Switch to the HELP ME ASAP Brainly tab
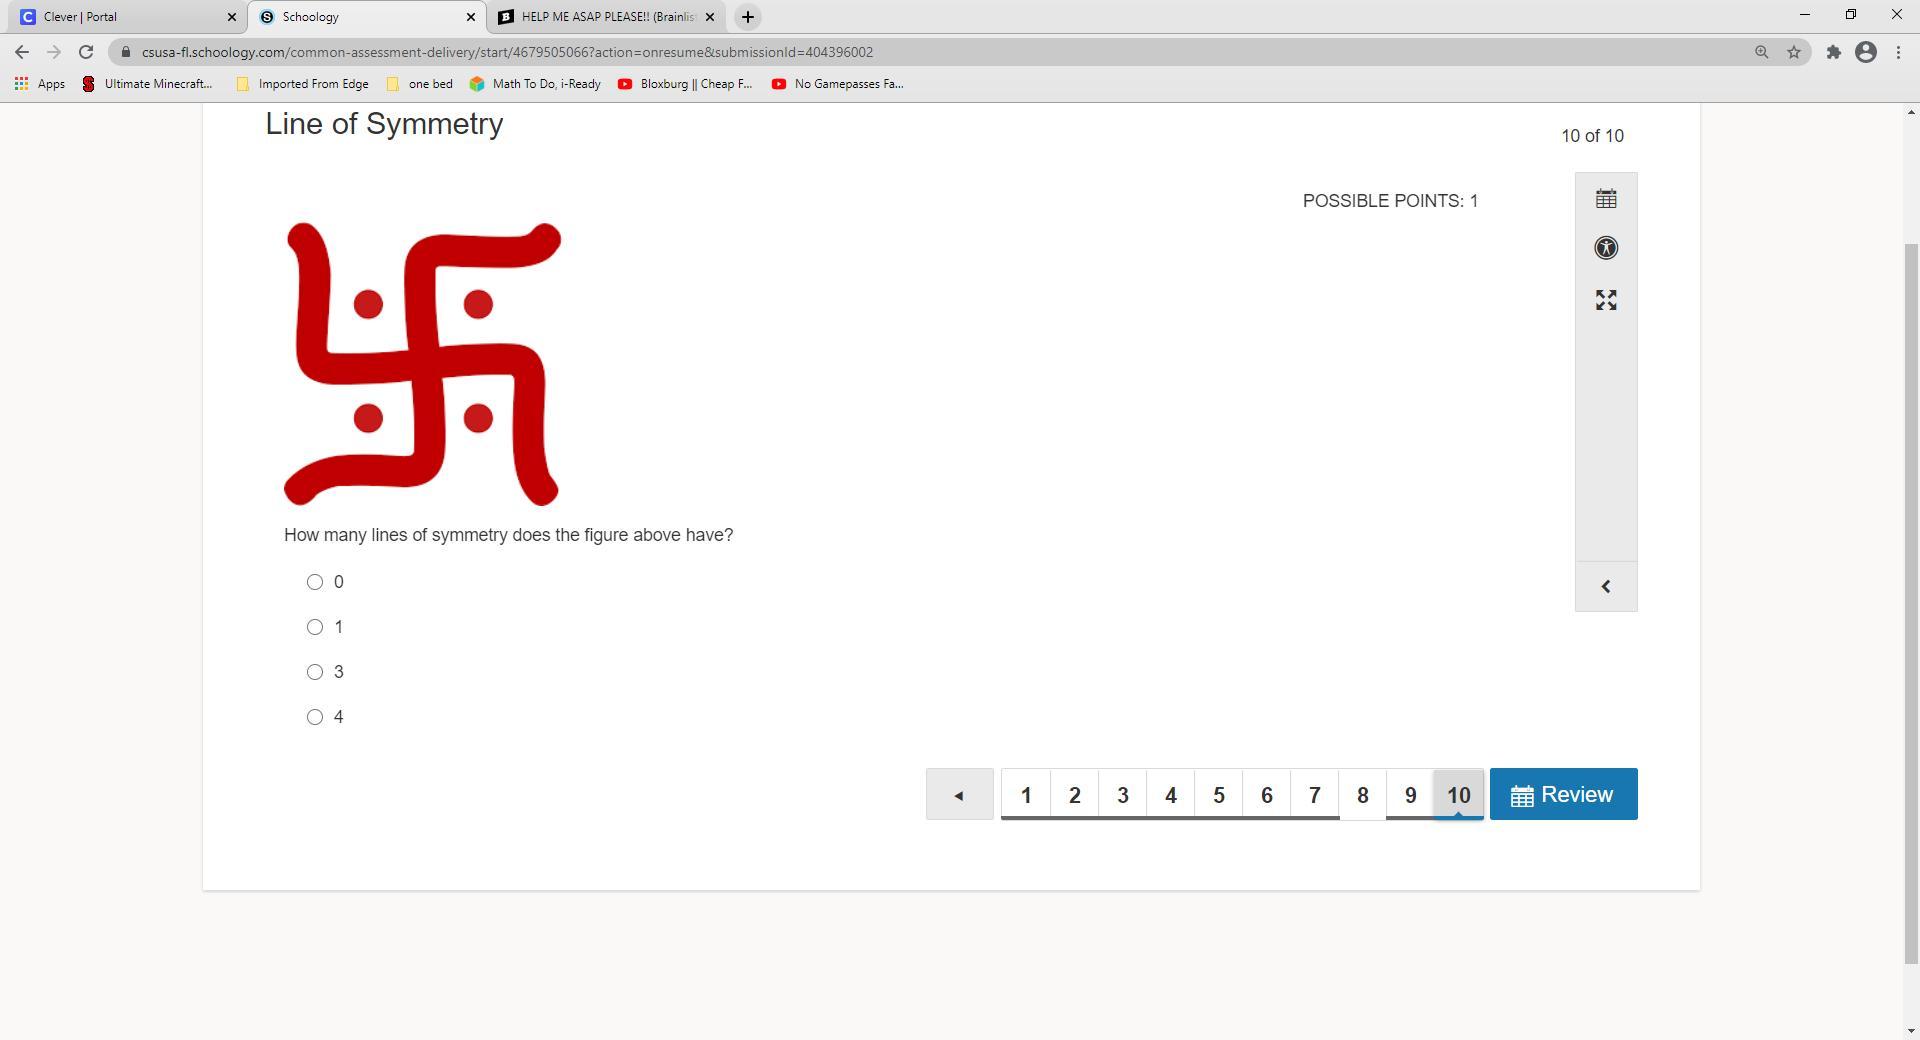This screenshot has width=1920, height=1040. point(605,17)
